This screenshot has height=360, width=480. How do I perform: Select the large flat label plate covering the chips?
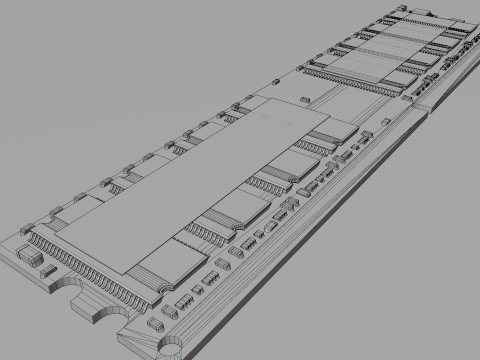tap(193, 186)
